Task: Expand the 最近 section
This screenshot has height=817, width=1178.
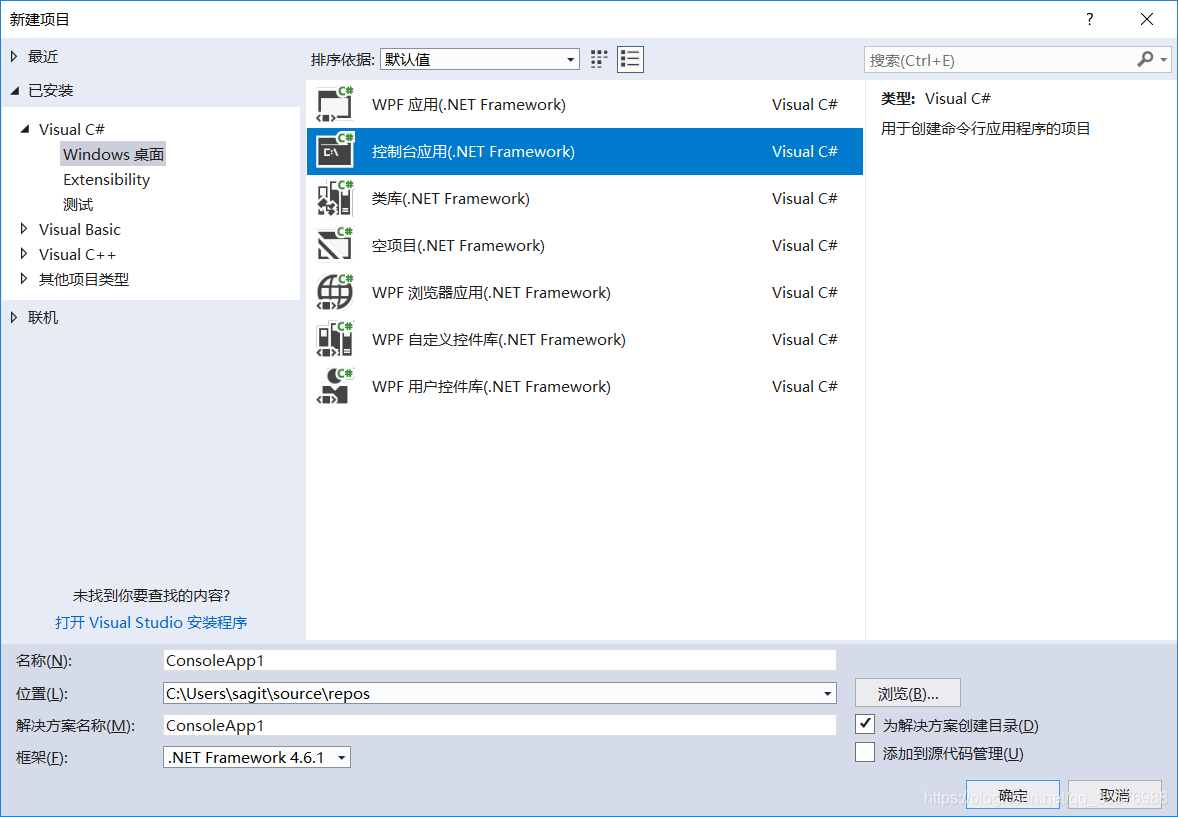Action: [x=14, y=56]
